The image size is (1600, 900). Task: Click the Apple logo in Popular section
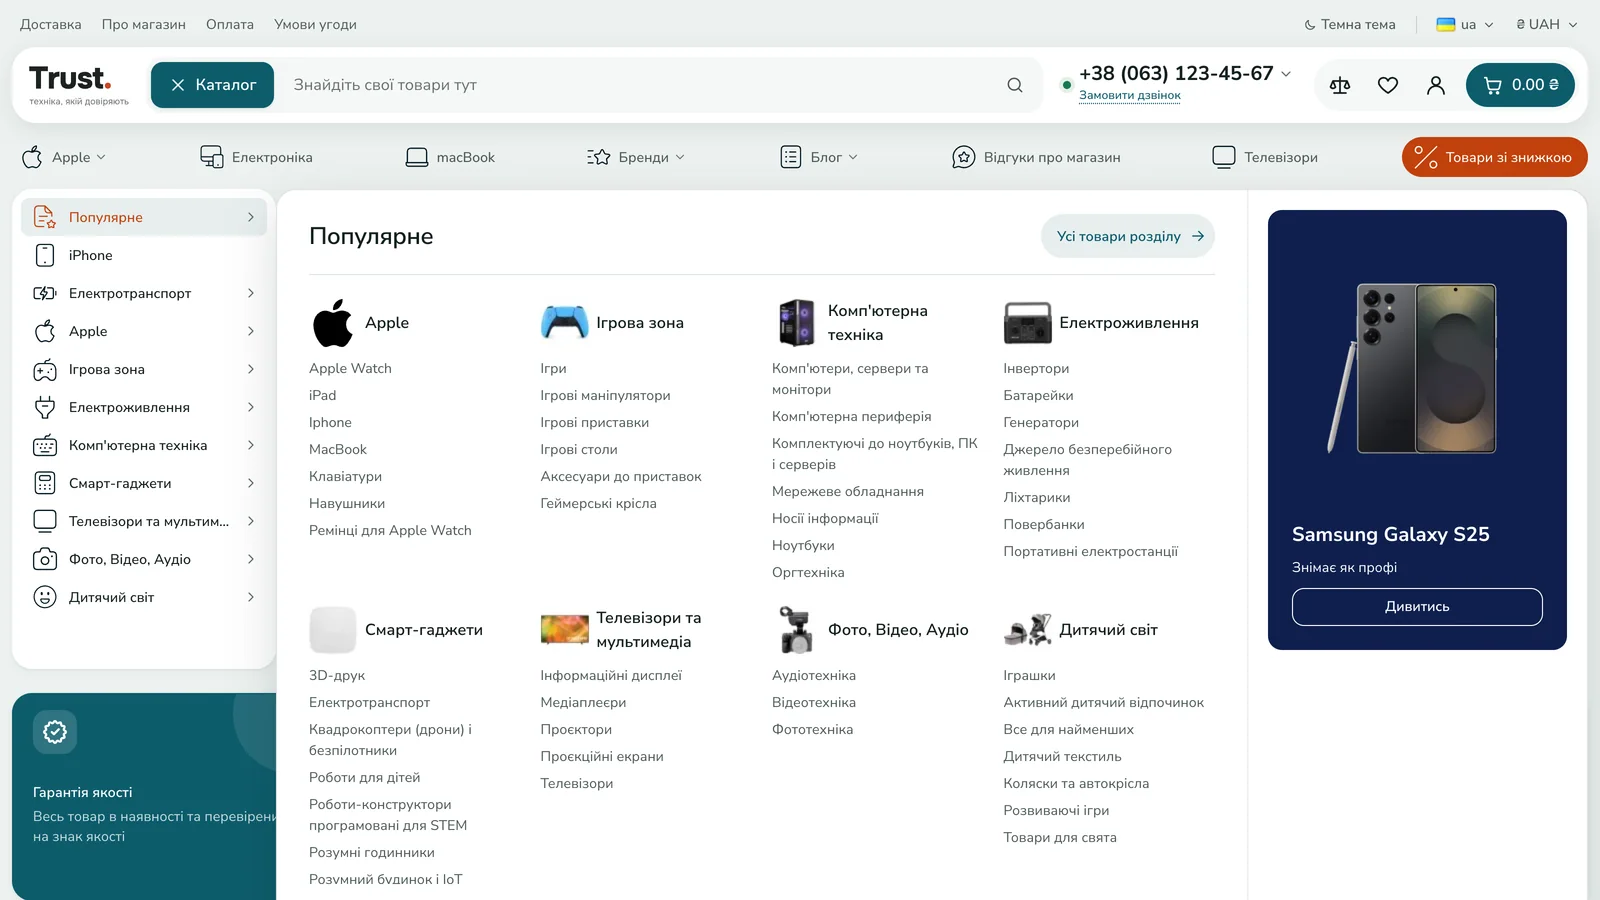(x=333, y=323)
